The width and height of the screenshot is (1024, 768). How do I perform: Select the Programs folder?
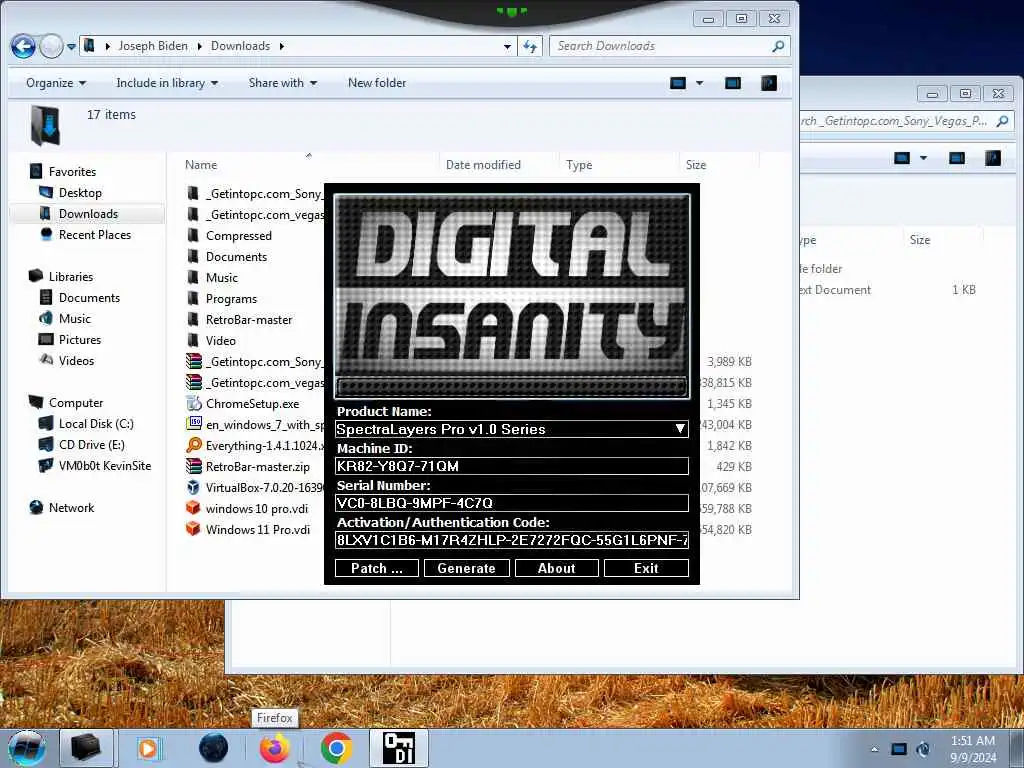(x=231, y=298)
